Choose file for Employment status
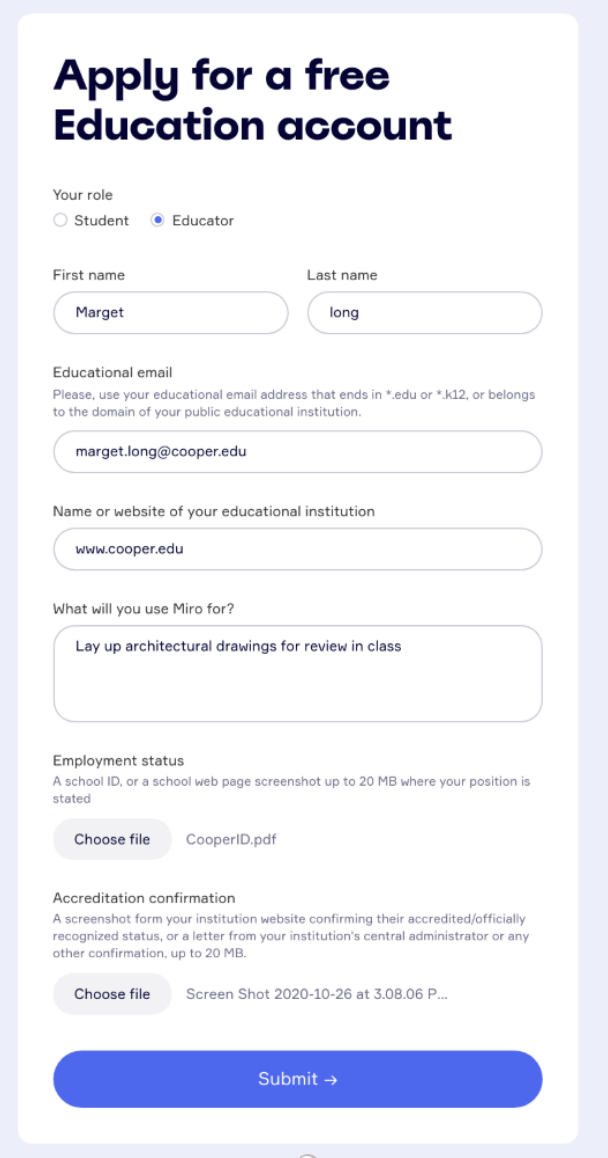This screenshot has width=608, height=1158. 112,839
